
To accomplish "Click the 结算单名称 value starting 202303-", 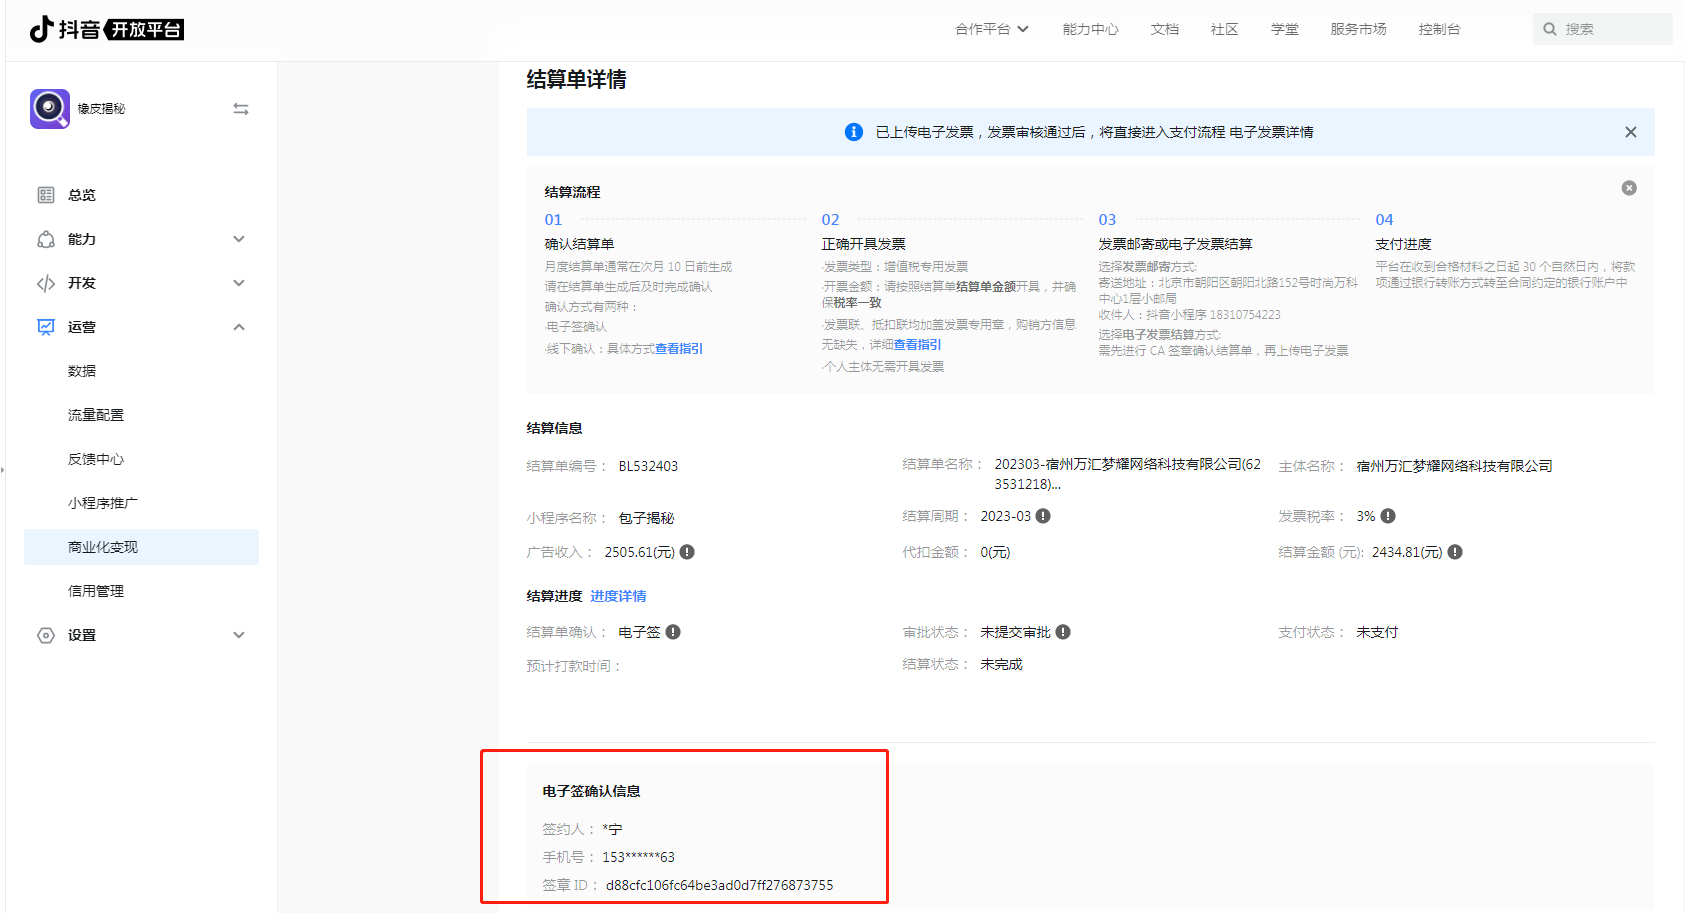I will tap(1128, 474).
